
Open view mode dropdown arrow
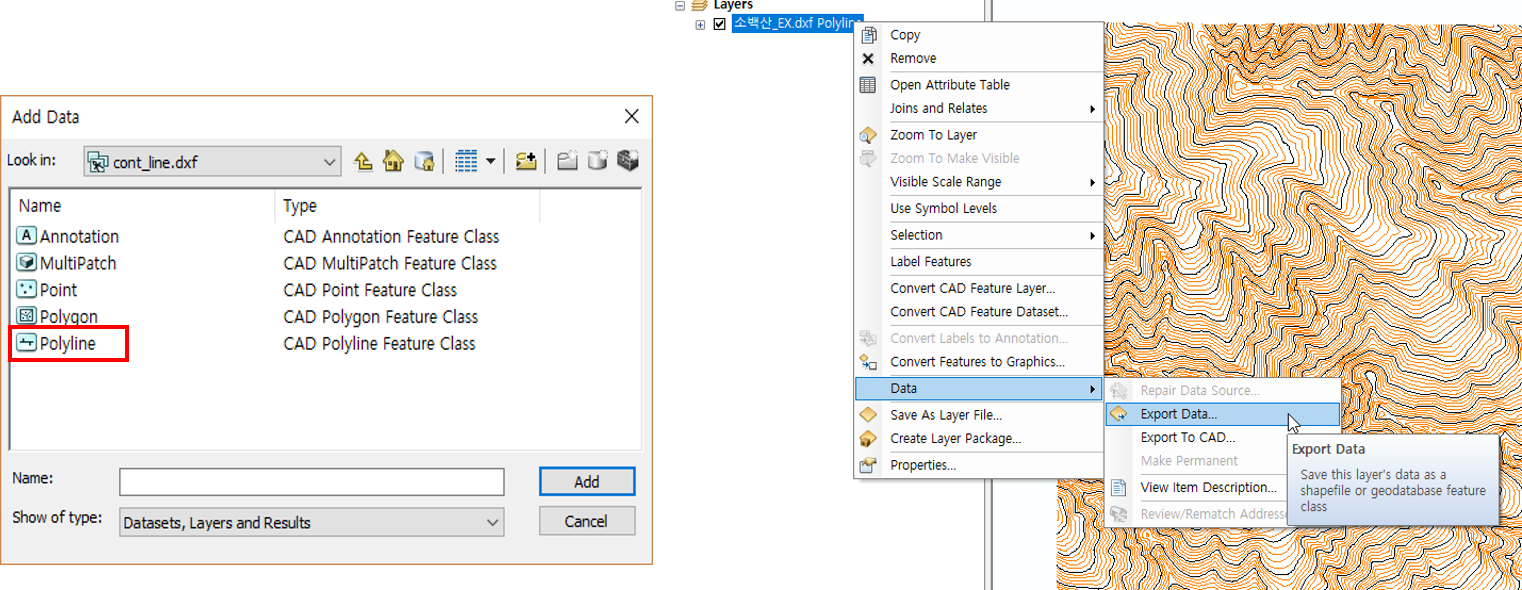pyautogui.click(x=490, y=160)
